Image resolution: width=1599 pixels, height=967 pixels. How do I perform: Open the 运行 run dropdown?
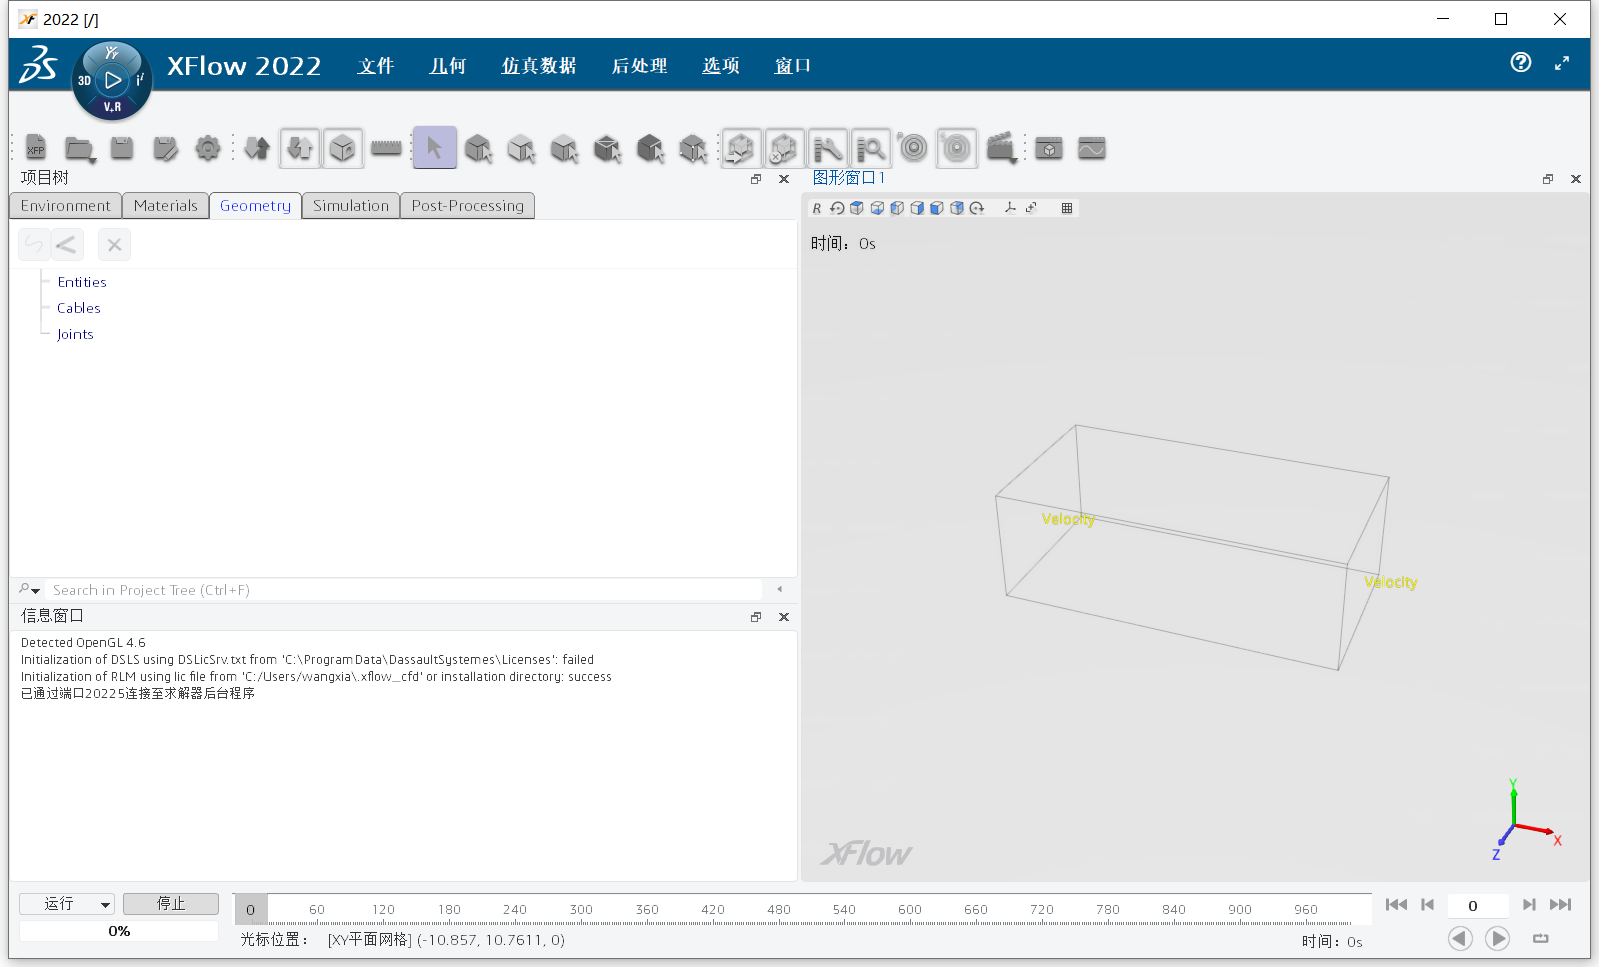coord(67,904)
